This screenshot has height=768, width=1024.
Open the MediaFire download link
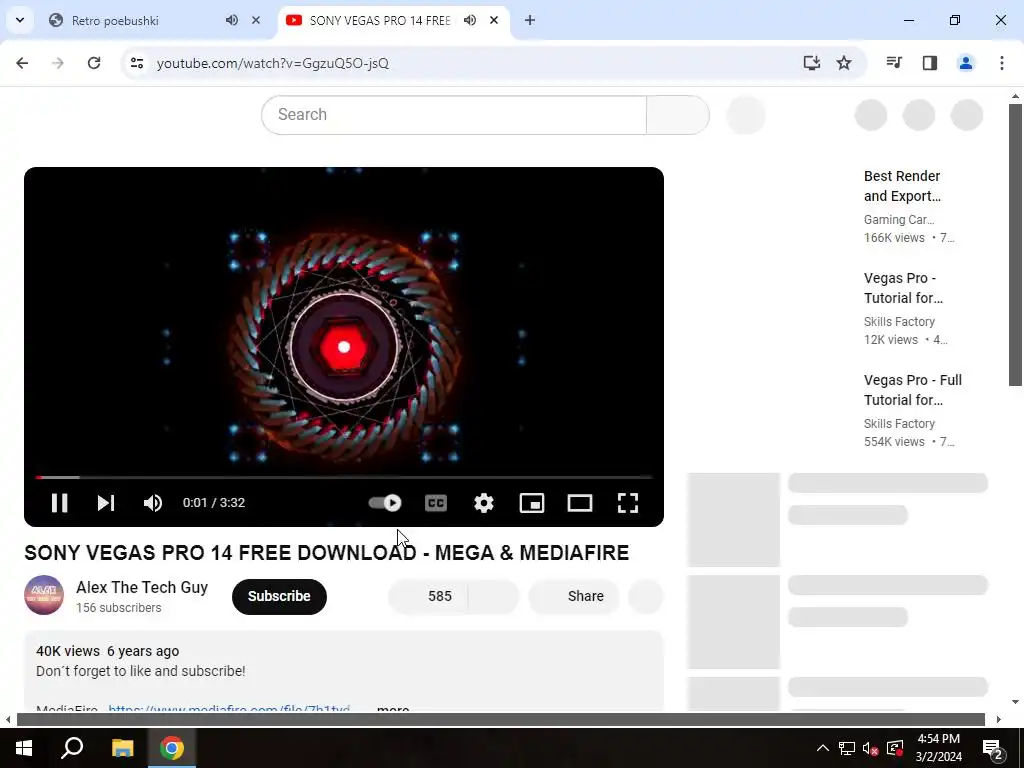click(229, 709)
